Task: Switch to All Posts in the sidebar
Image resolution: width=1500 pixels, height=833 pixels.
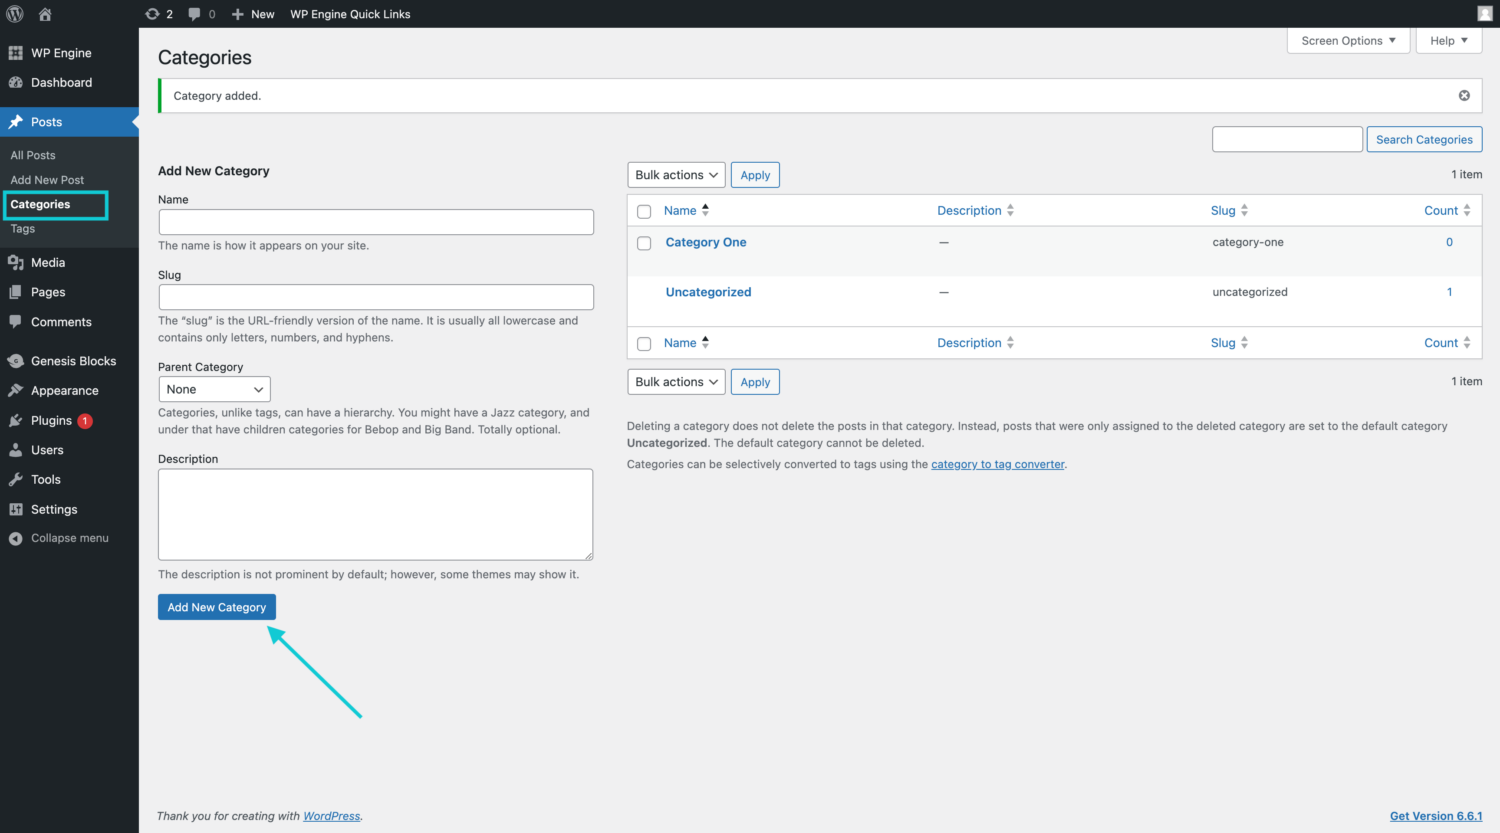Action: tap(32, 155)
